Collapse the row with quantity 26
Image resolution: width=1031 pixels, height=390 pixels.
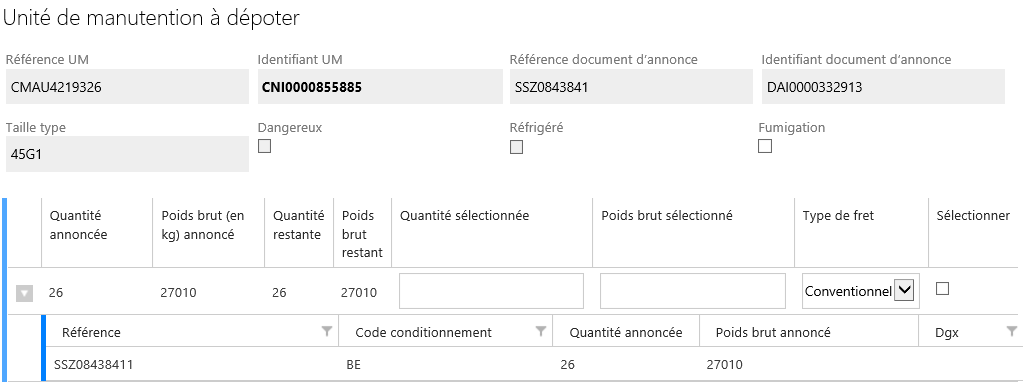[x=24, y=293]
